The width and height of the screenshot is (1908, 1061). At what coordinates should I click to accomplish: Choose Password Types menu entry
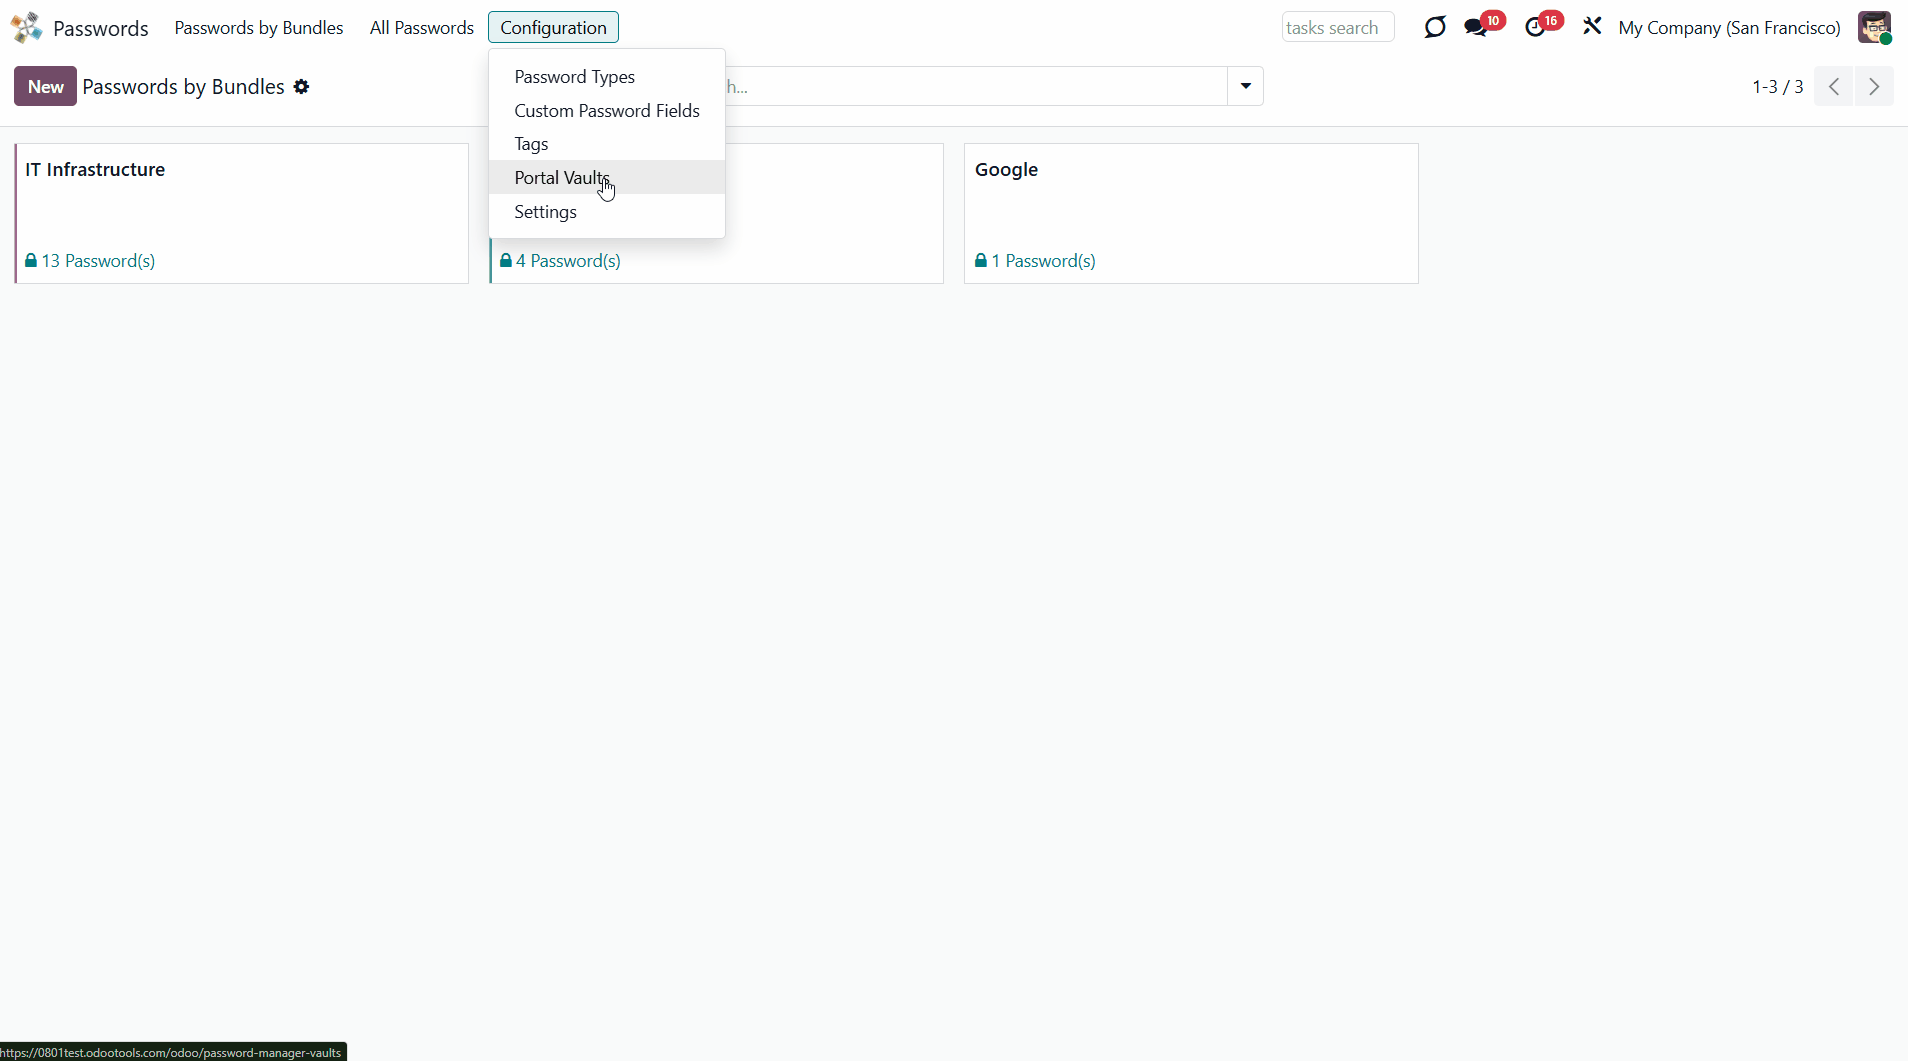(574, 77)
